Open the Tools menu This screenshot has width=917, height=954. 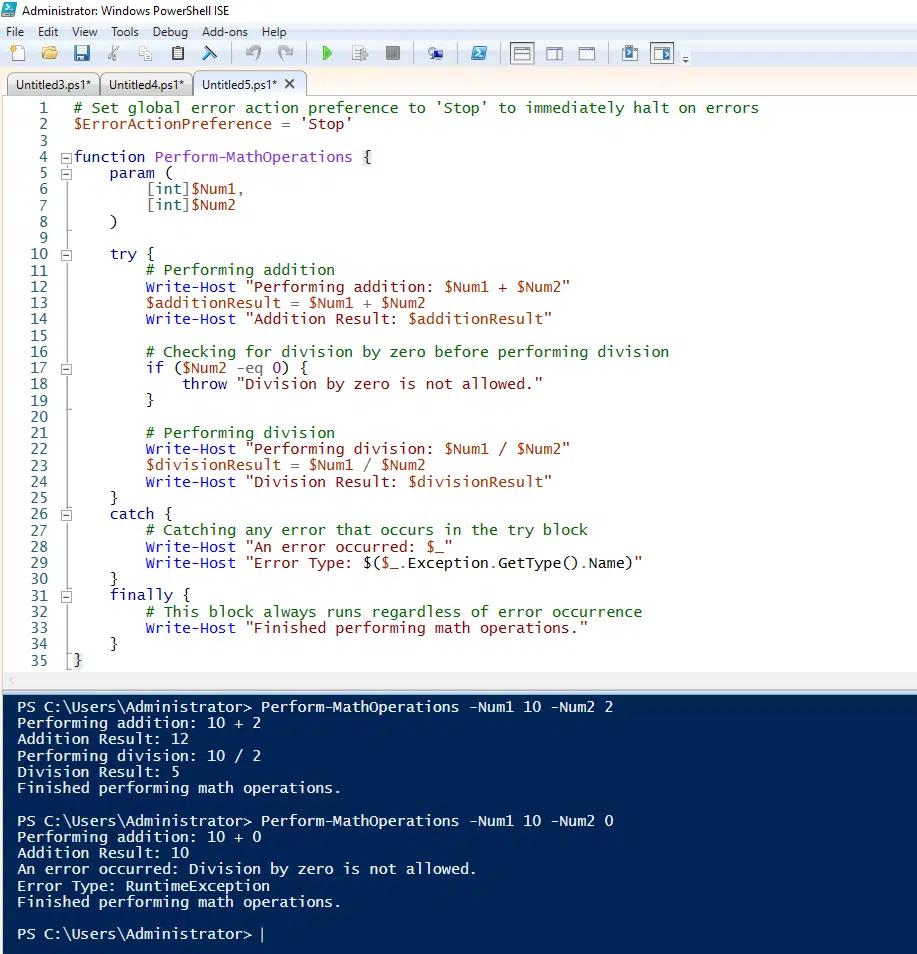pyautogui.click(x=125, y=32)
